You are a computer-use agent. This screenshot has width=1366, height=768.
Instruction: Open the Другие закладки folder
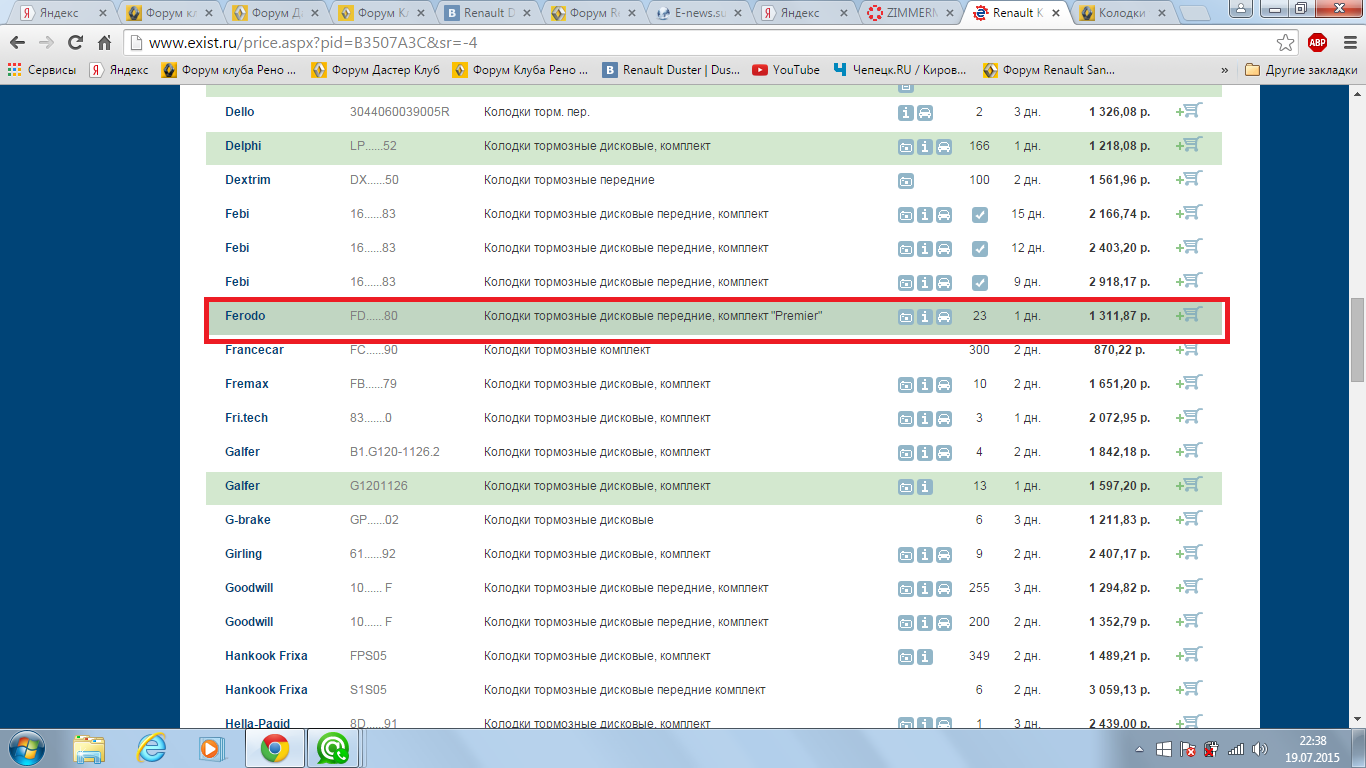tap(1301, 70)
